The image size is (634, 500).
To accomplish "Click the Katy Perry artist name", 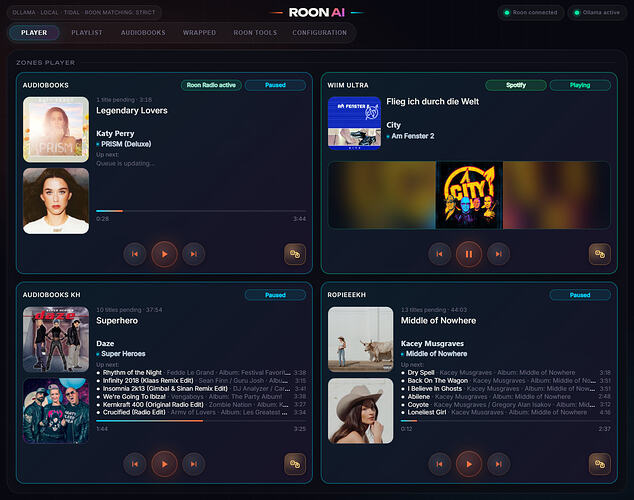I will (x=115, y=133).
